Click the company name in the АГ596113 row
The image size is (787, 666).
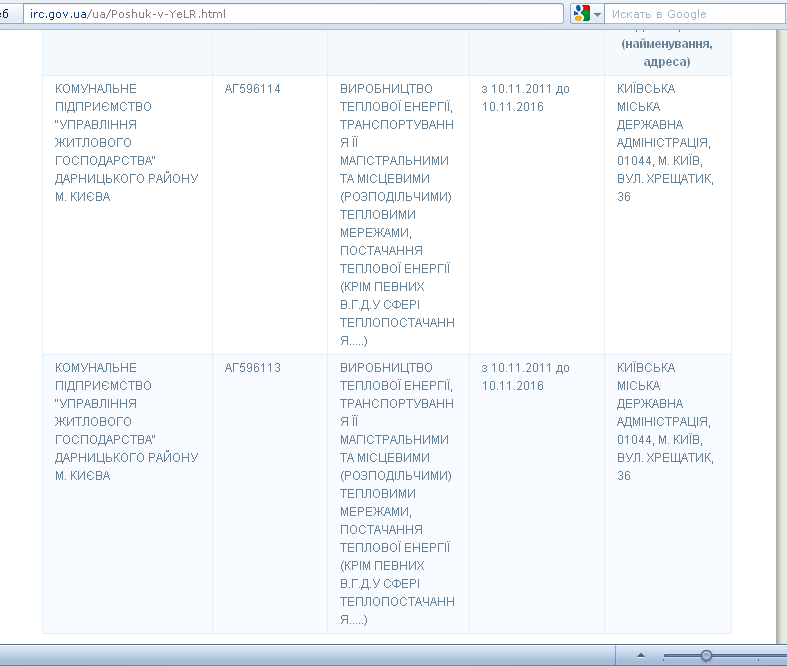point(126,422)
